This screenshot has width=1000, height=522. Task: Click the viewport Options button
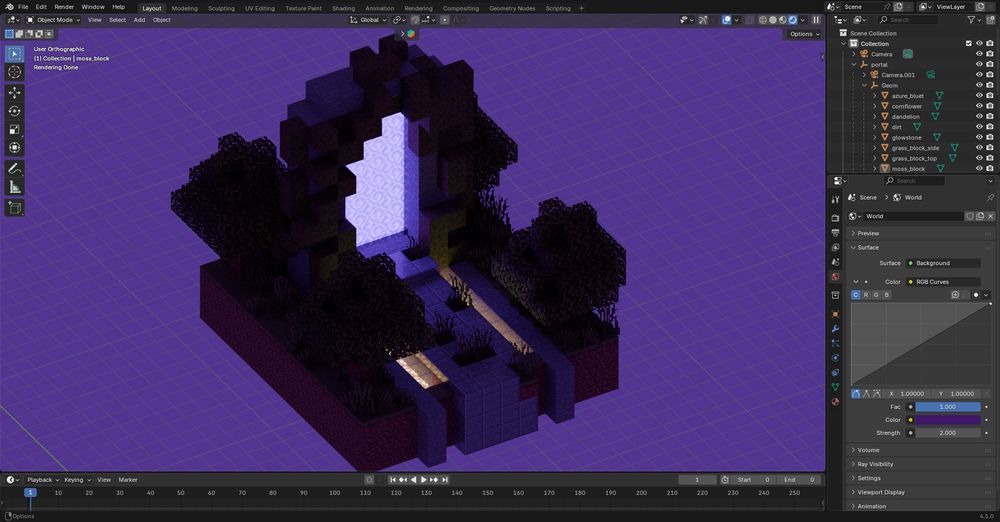[x=804, y=34]
